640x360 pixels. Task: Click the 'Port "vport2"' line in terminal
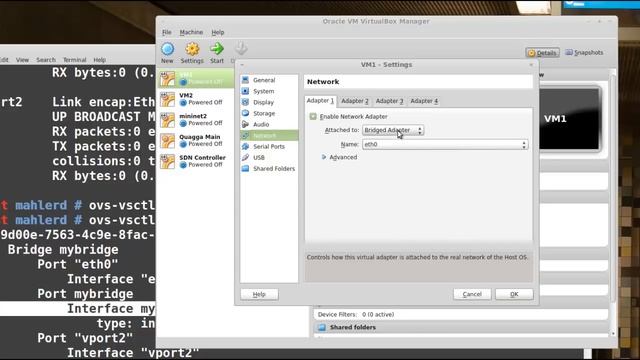pos(85,338)
